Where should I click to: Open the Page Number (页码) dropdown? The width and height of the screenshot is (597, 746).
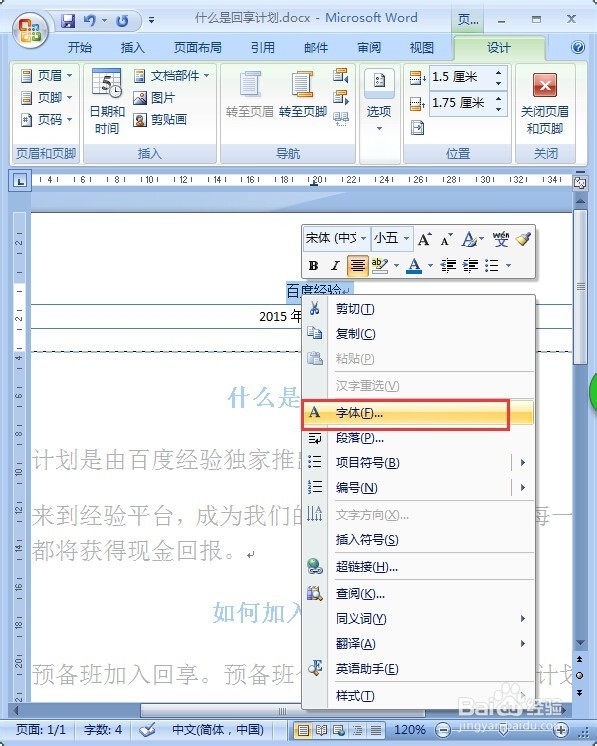pyautogui.click(x=47, y=119)
